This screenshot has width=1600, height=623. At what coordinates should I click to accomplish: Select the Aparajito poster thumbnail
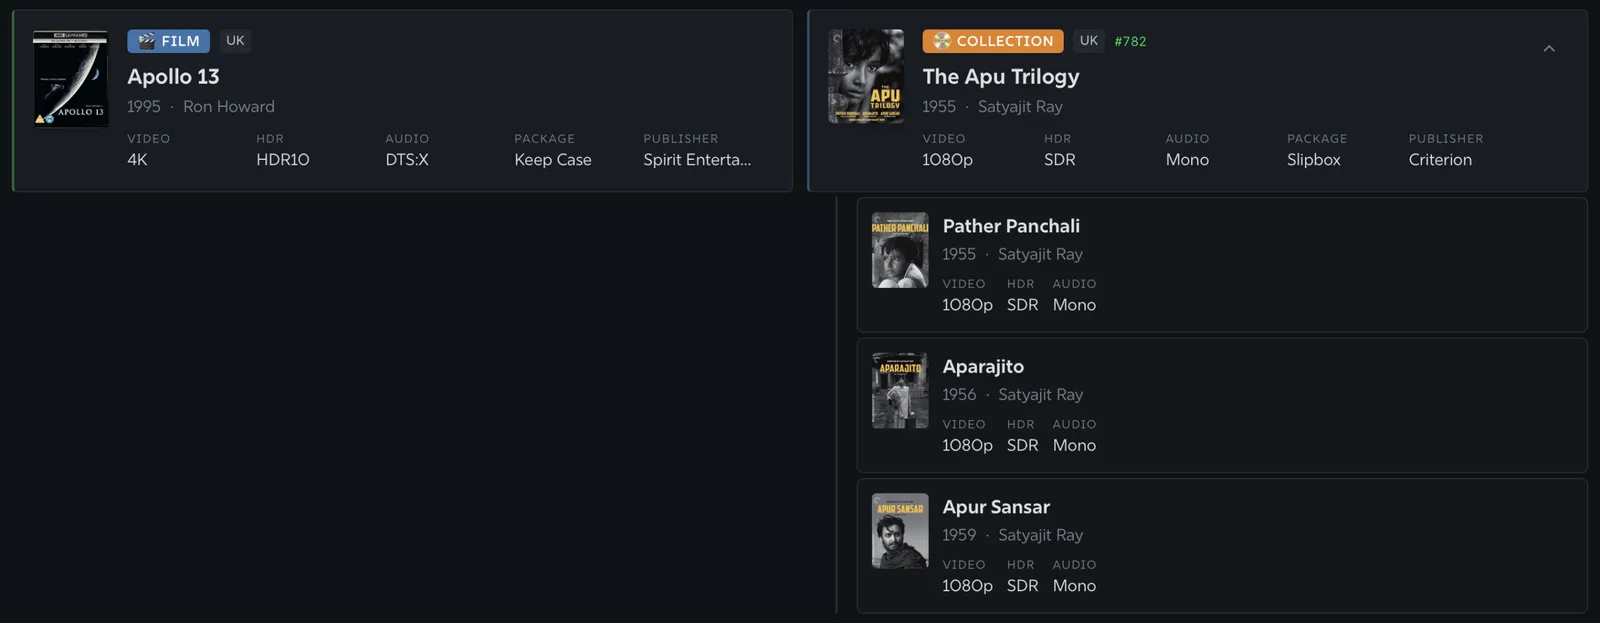(900, 390)
